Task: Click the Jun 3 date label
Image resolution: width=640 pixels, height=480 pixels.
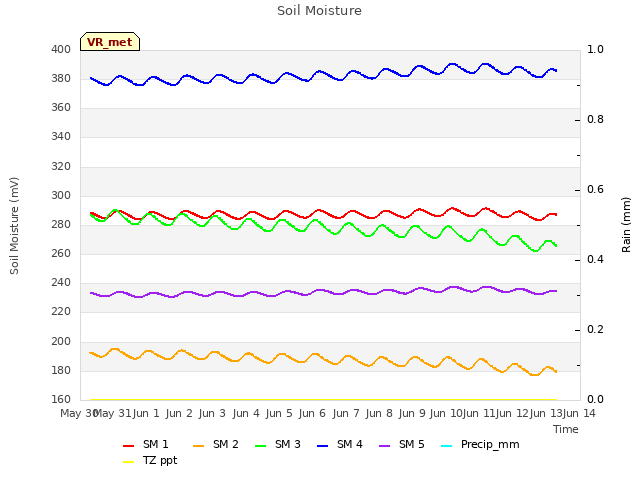Action: click(212, 413)
